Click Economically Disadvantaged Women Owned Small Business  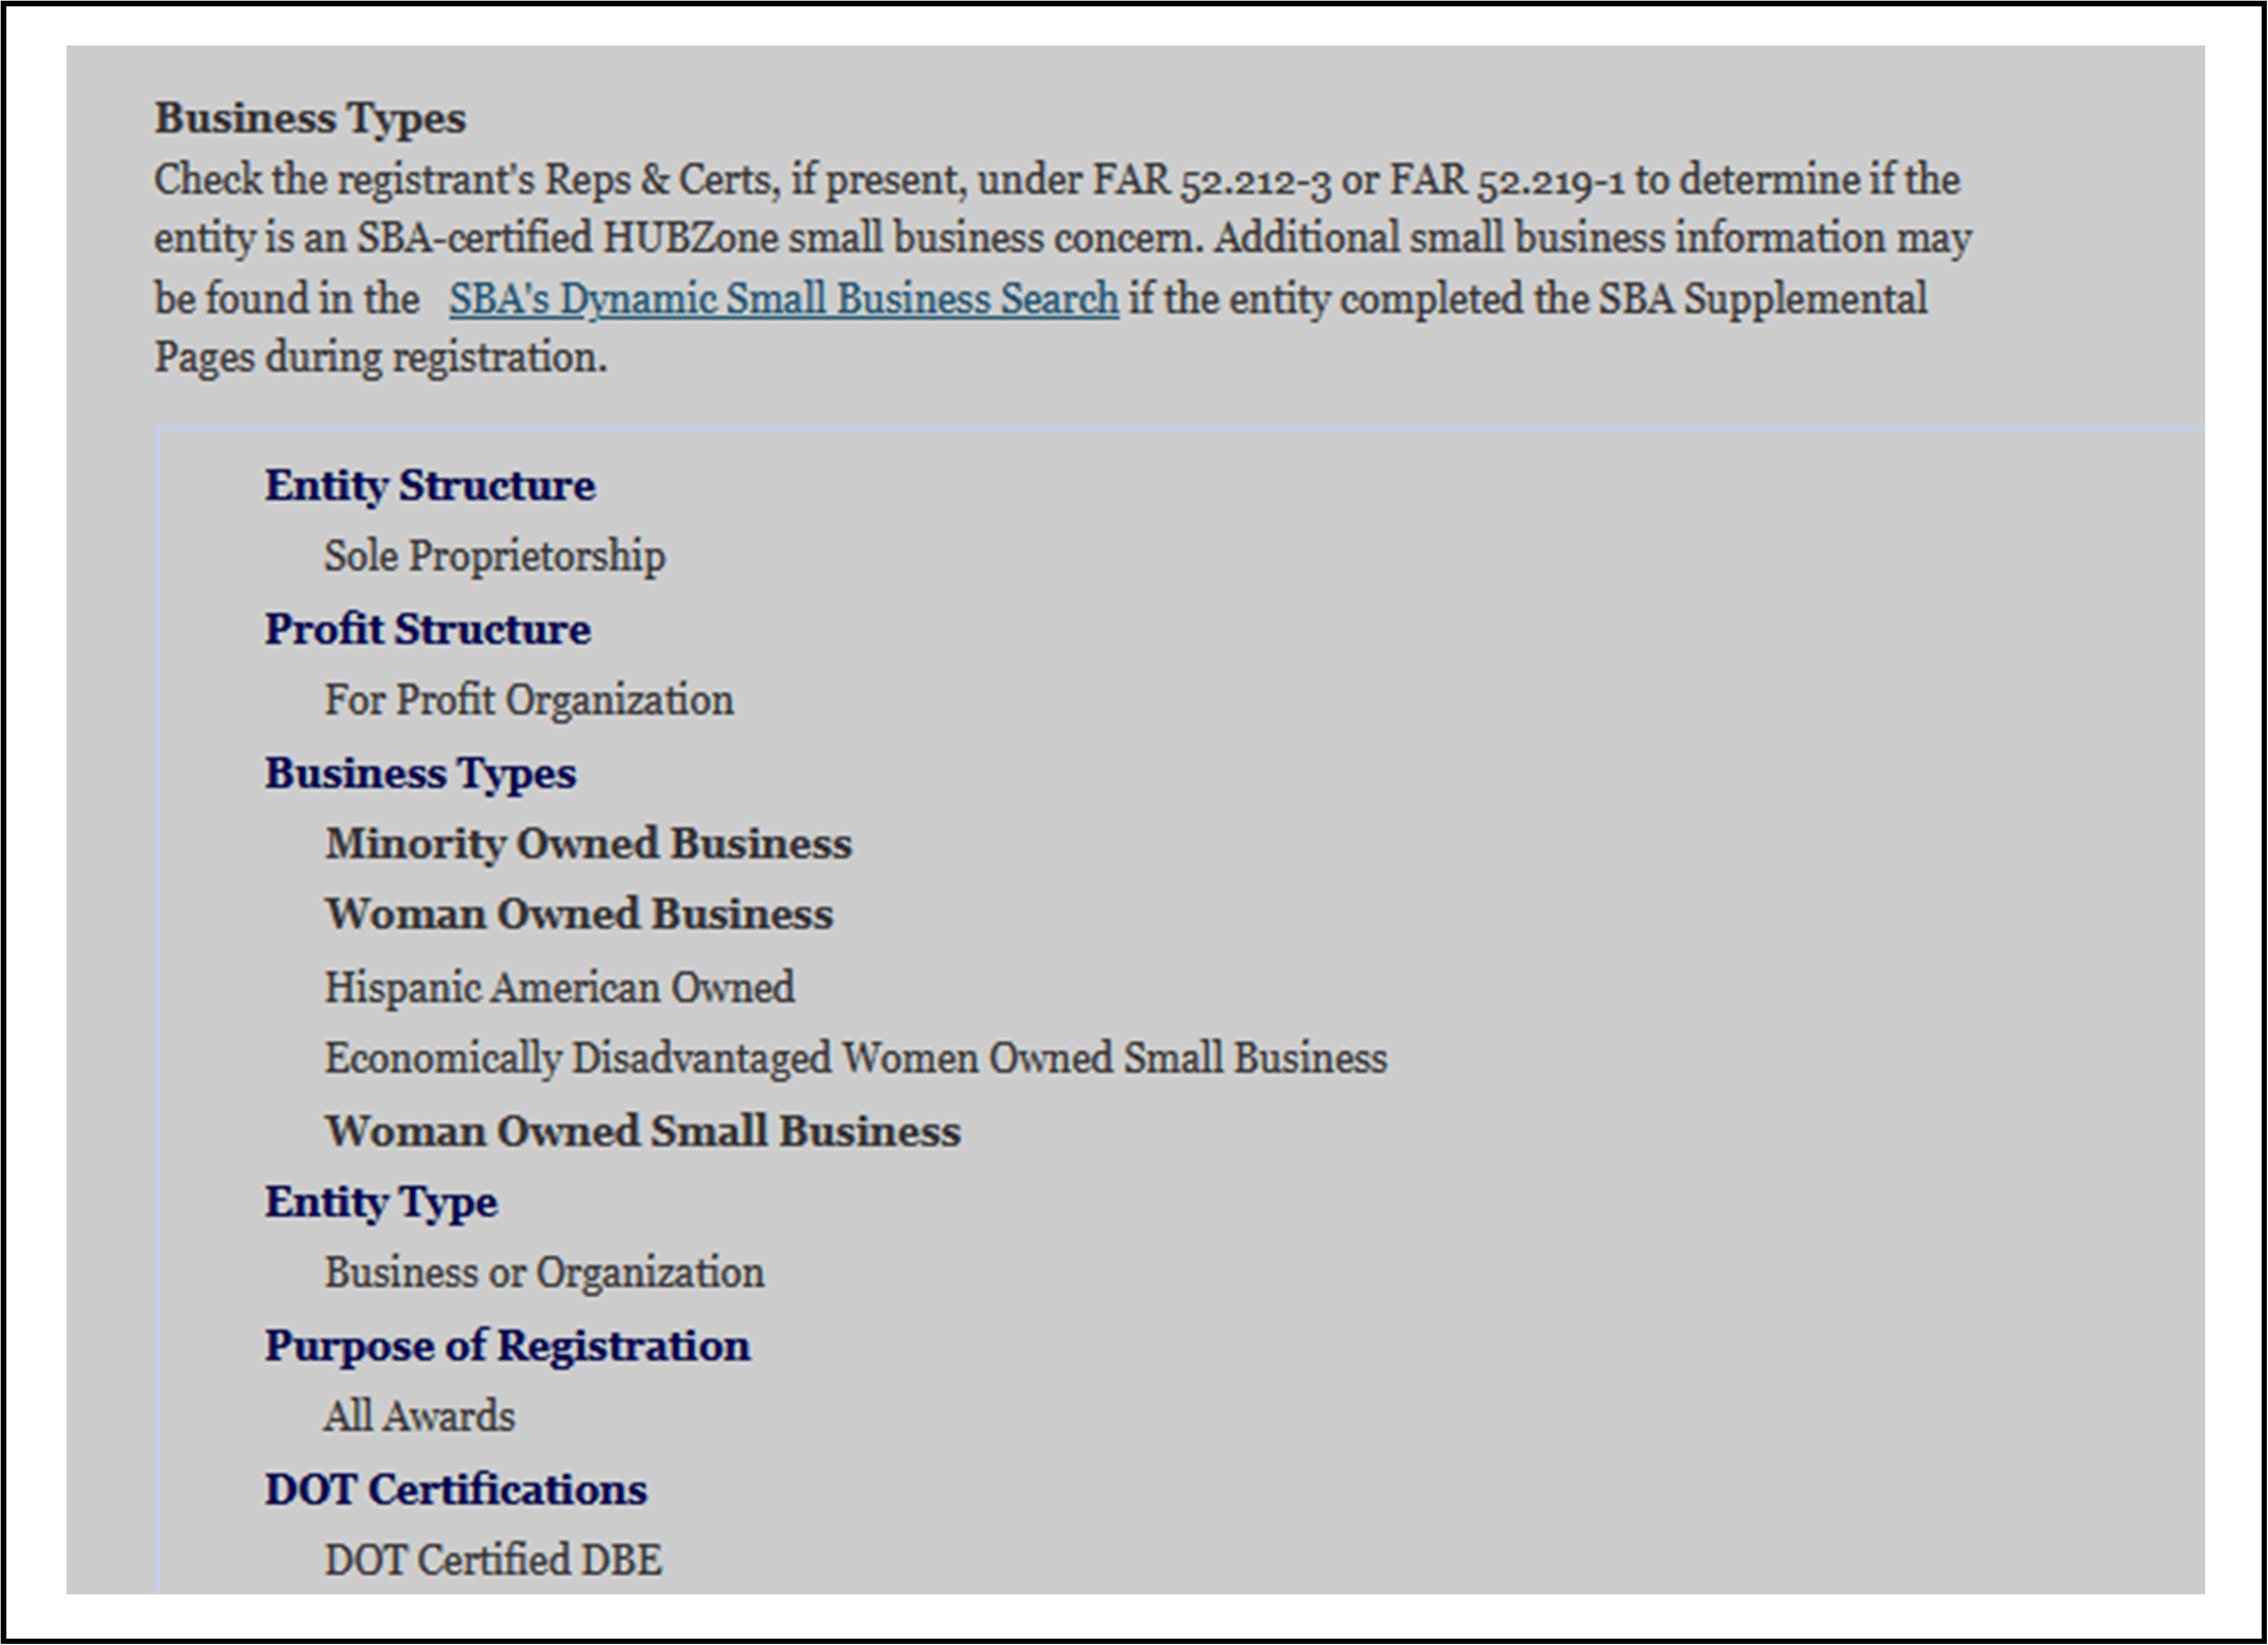[x=855, y=1058]
